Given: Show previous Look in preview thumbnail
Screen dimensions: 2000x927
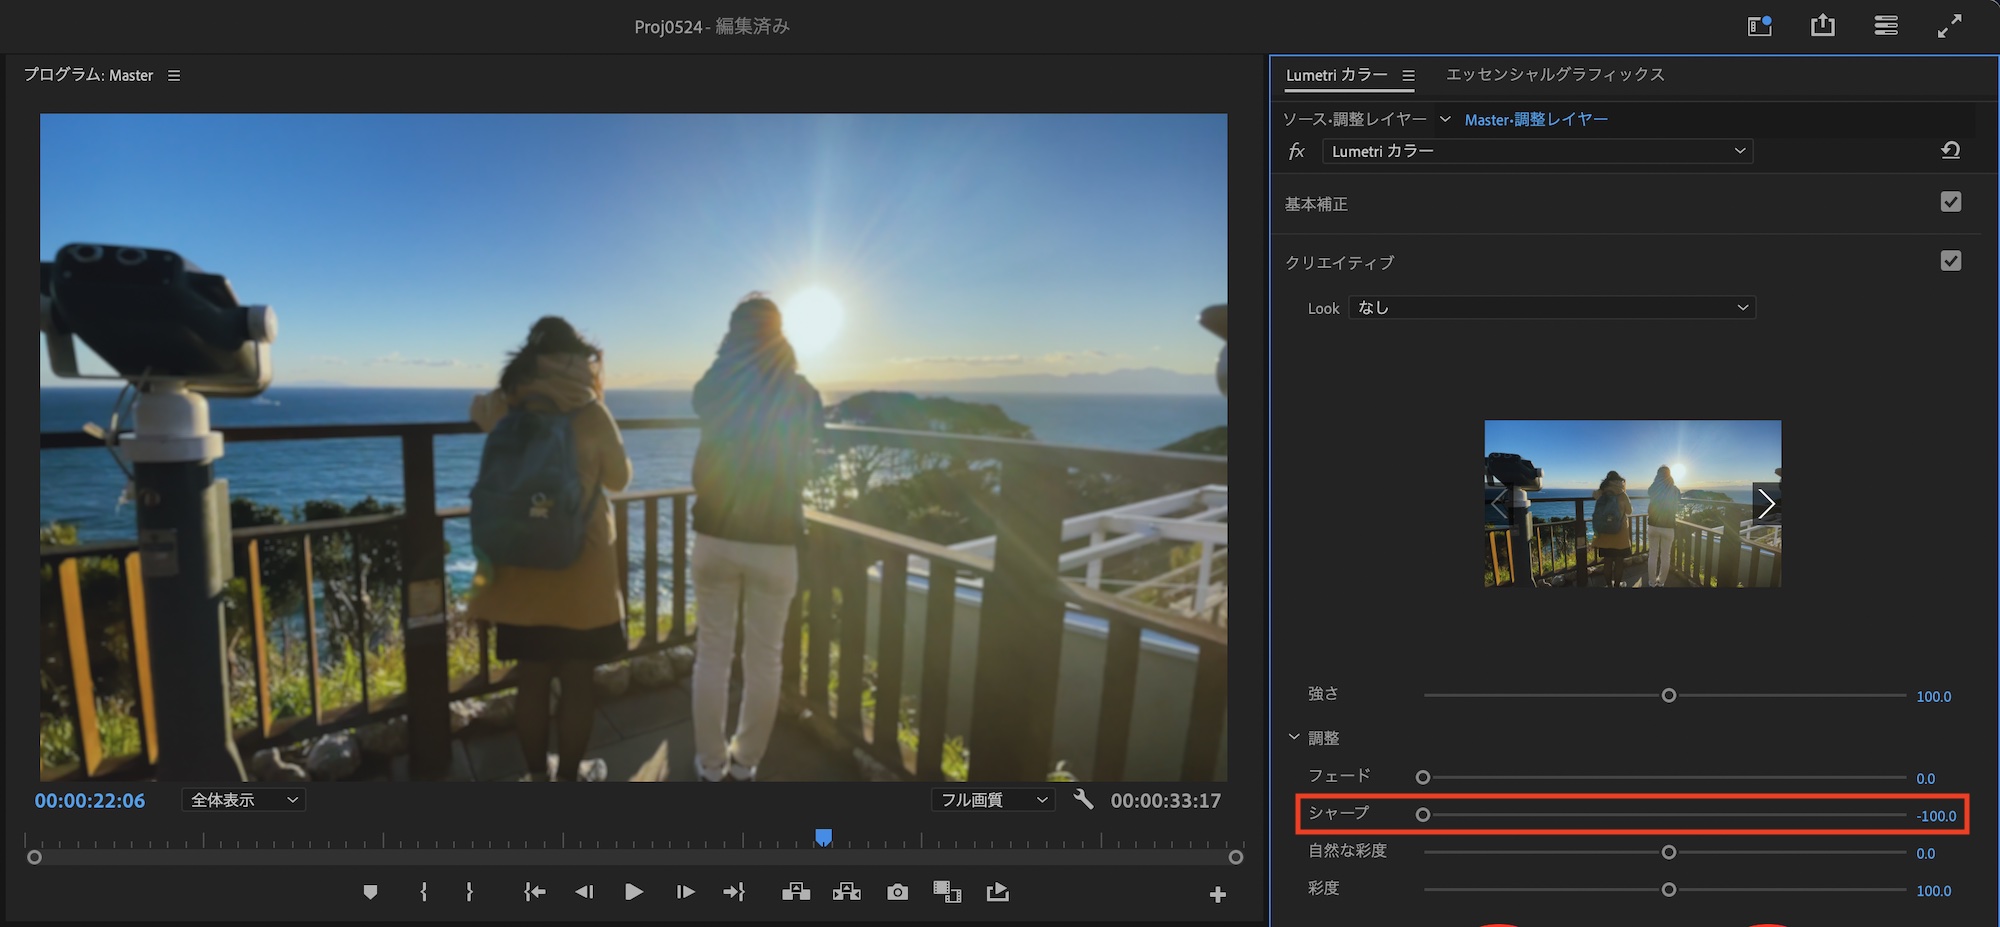Looking at the screenshot, I should tap(1498, 503).
